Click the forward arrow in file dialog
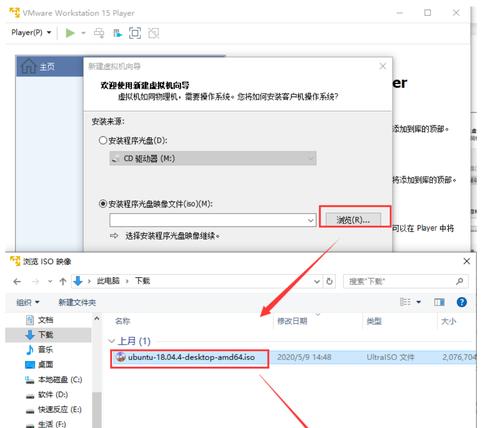Image resolution: width=500 pixels, height=428 pixels. (x=35, y=282)
